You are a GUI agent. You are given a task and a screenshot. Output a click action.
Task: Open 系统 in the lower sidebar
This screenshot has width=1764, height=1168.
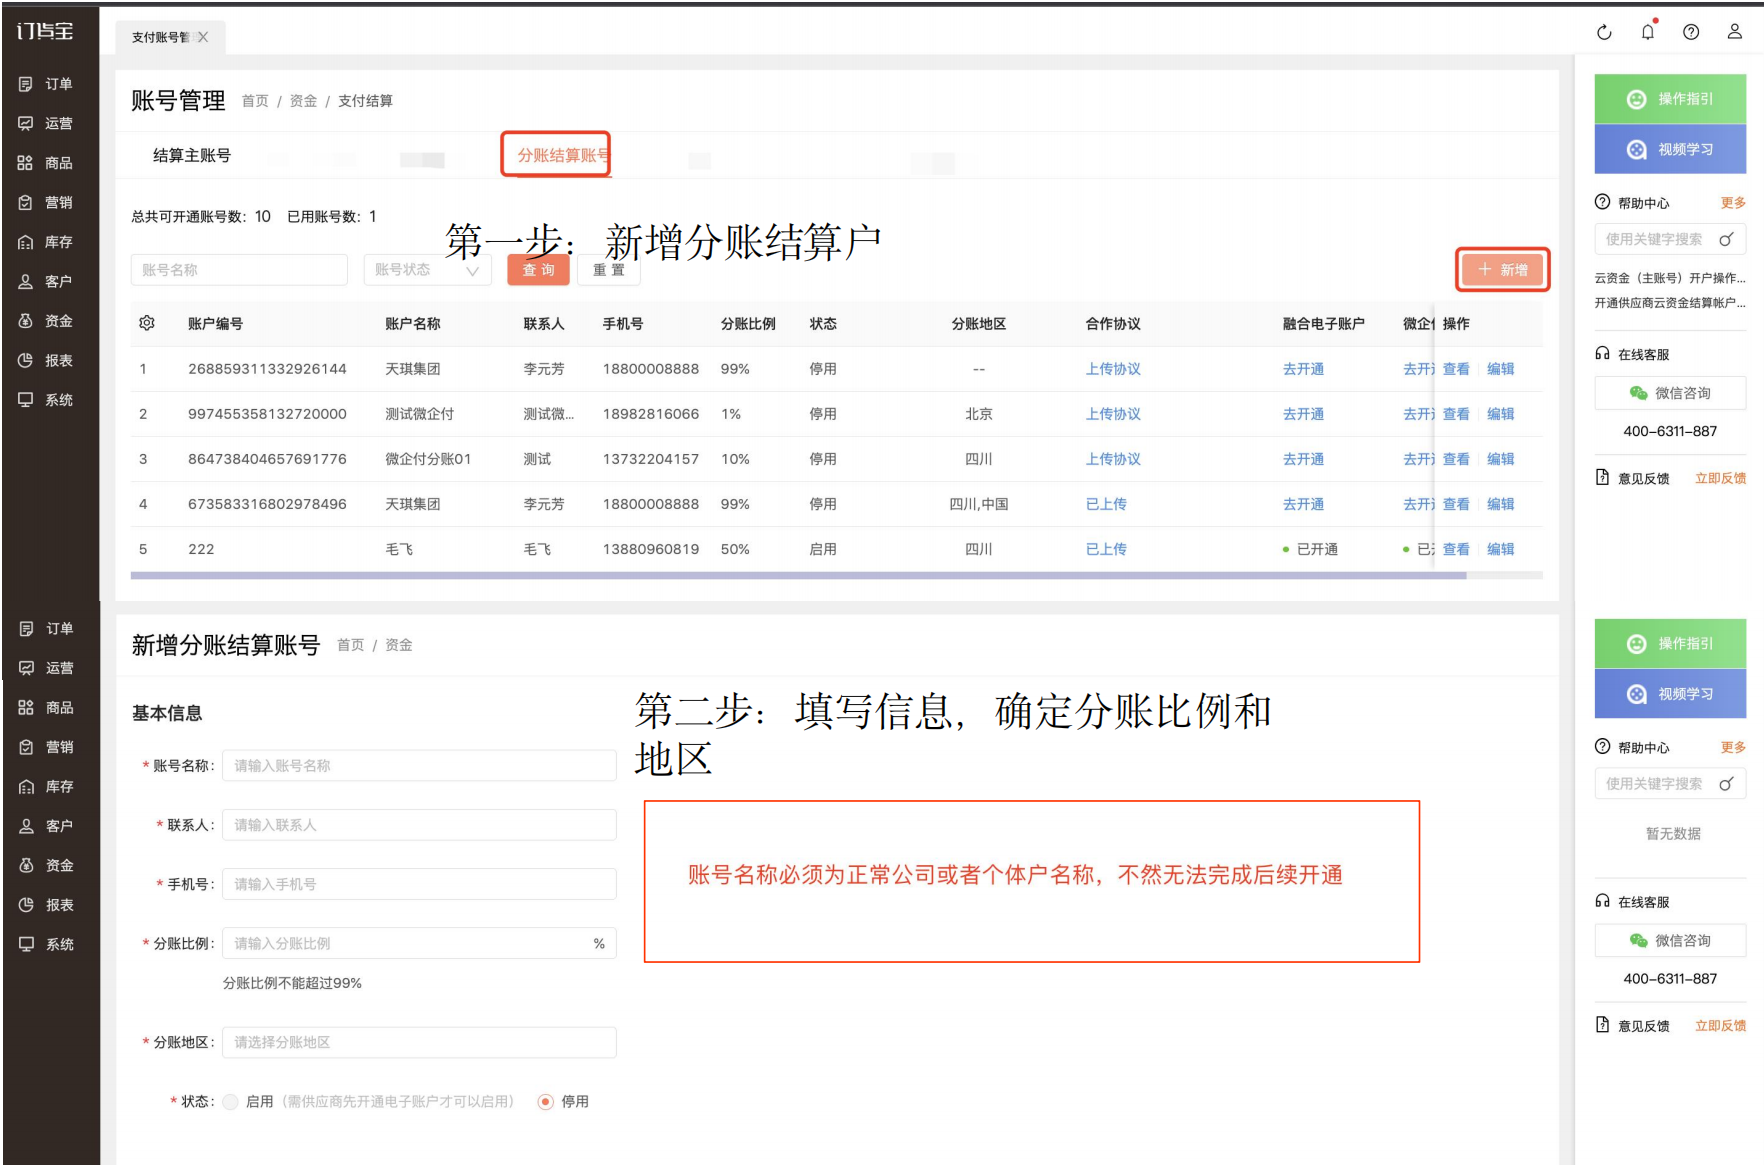tap(46, 945)
